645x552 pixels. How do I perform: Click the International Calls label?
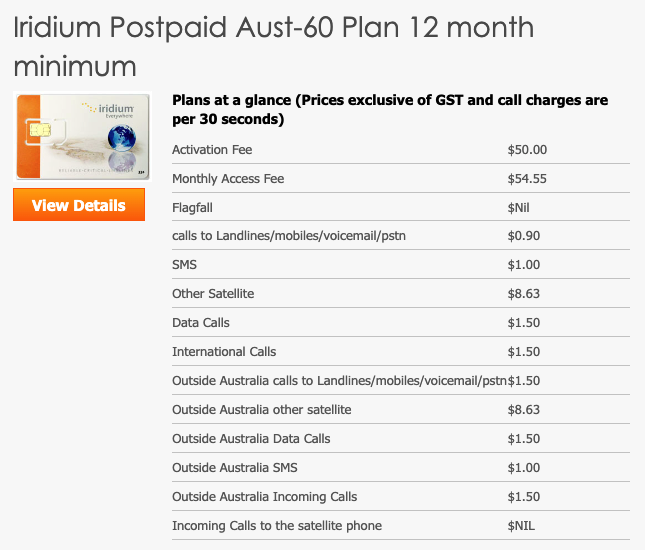tap(224, 352)
